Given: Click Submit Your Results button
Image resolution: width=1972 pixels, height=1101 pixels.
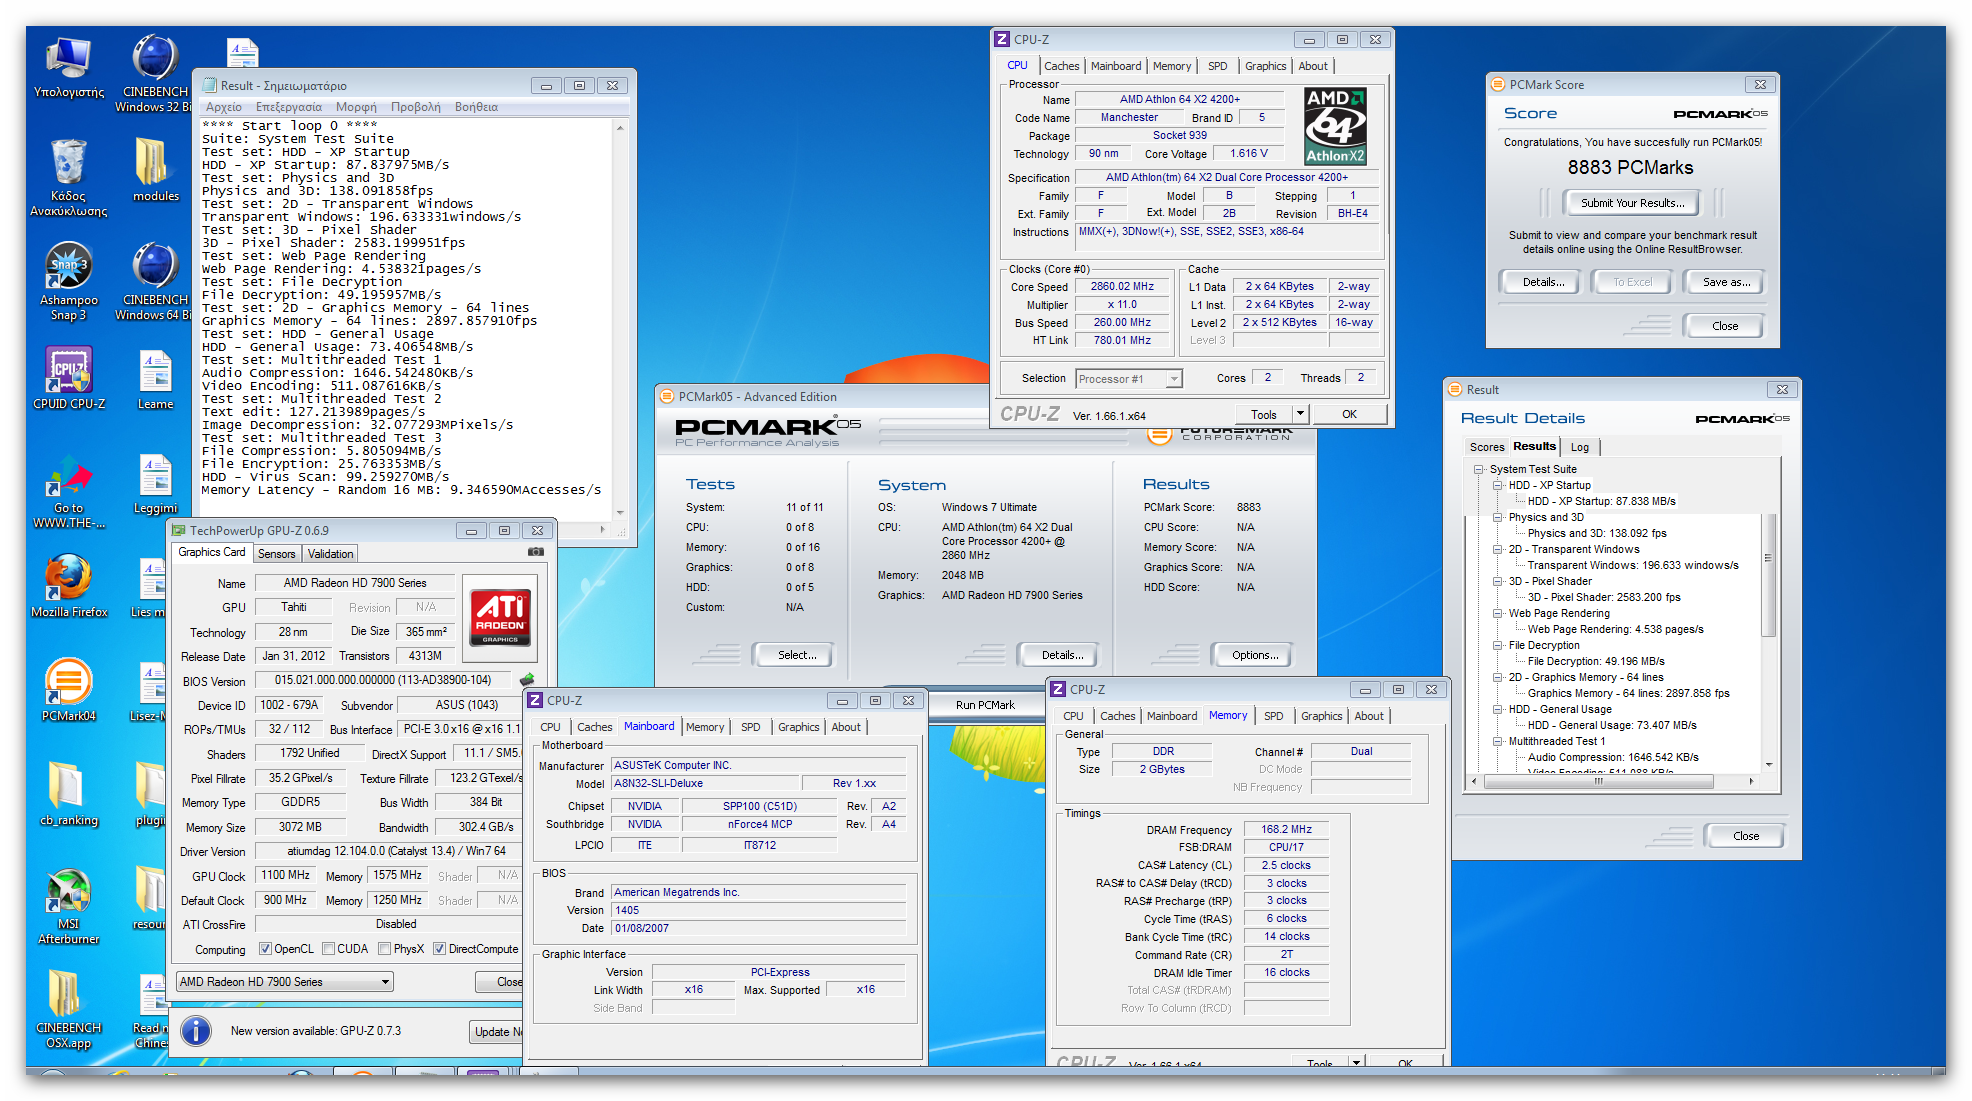Looking at the screenshot, I should coord(1632,203).
